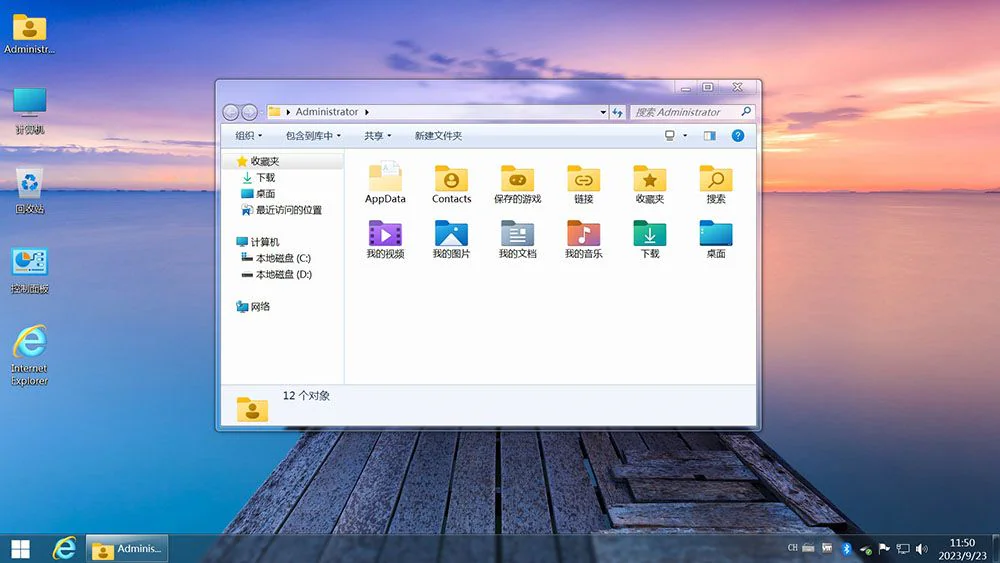The width and height of the screenshot is (1000, 563).
Task: Open the 组织 menu
Action: [x=248, y=136]
